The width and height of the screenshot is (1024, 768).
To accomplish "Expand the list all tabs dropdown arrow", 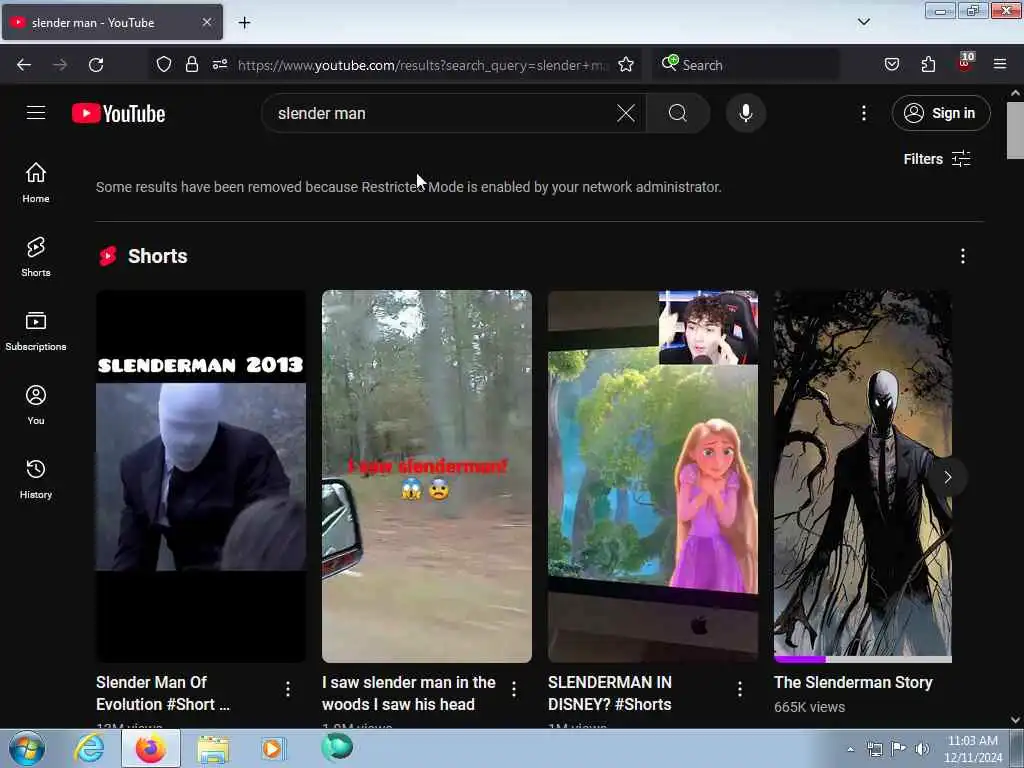I will tap(863, 22).
